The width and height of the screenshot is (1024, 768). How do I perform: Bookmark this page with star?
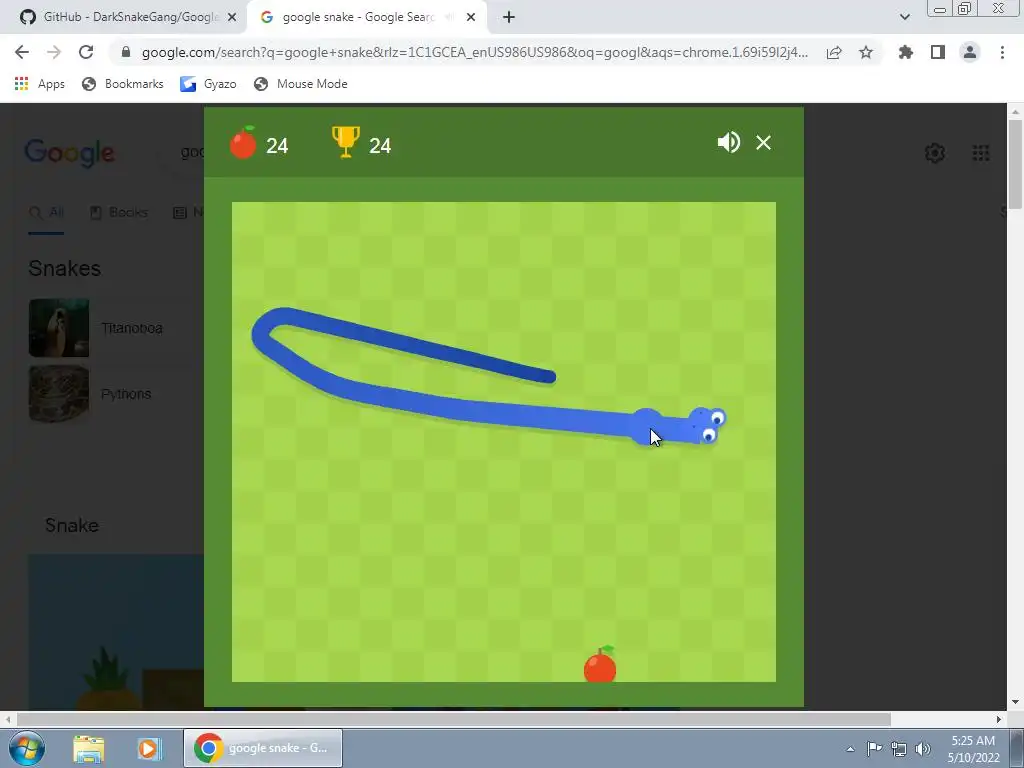pos(866,52)
